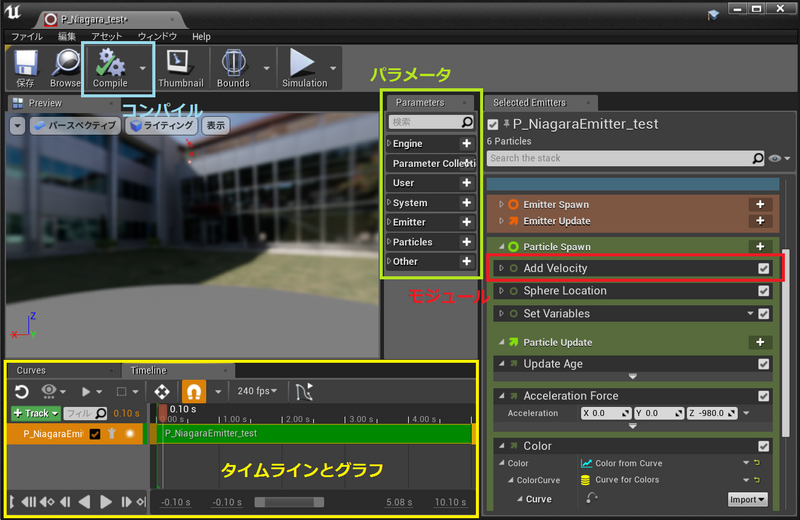The width and height of the screenshot is (800, 520).
Task: Add module to Emitter Update
Action: (760, 221)
